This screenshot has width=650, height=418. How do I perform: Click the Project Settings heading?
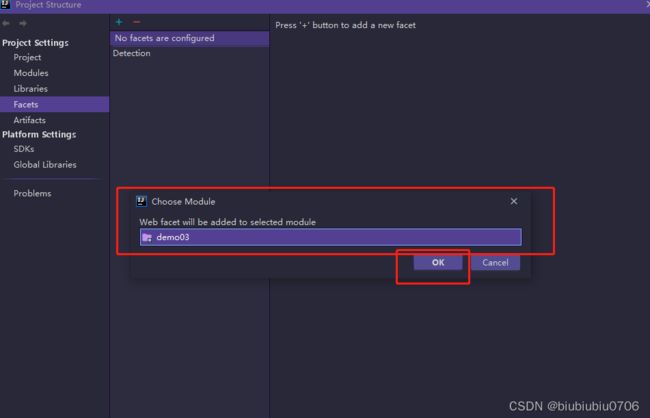[35, 43]
